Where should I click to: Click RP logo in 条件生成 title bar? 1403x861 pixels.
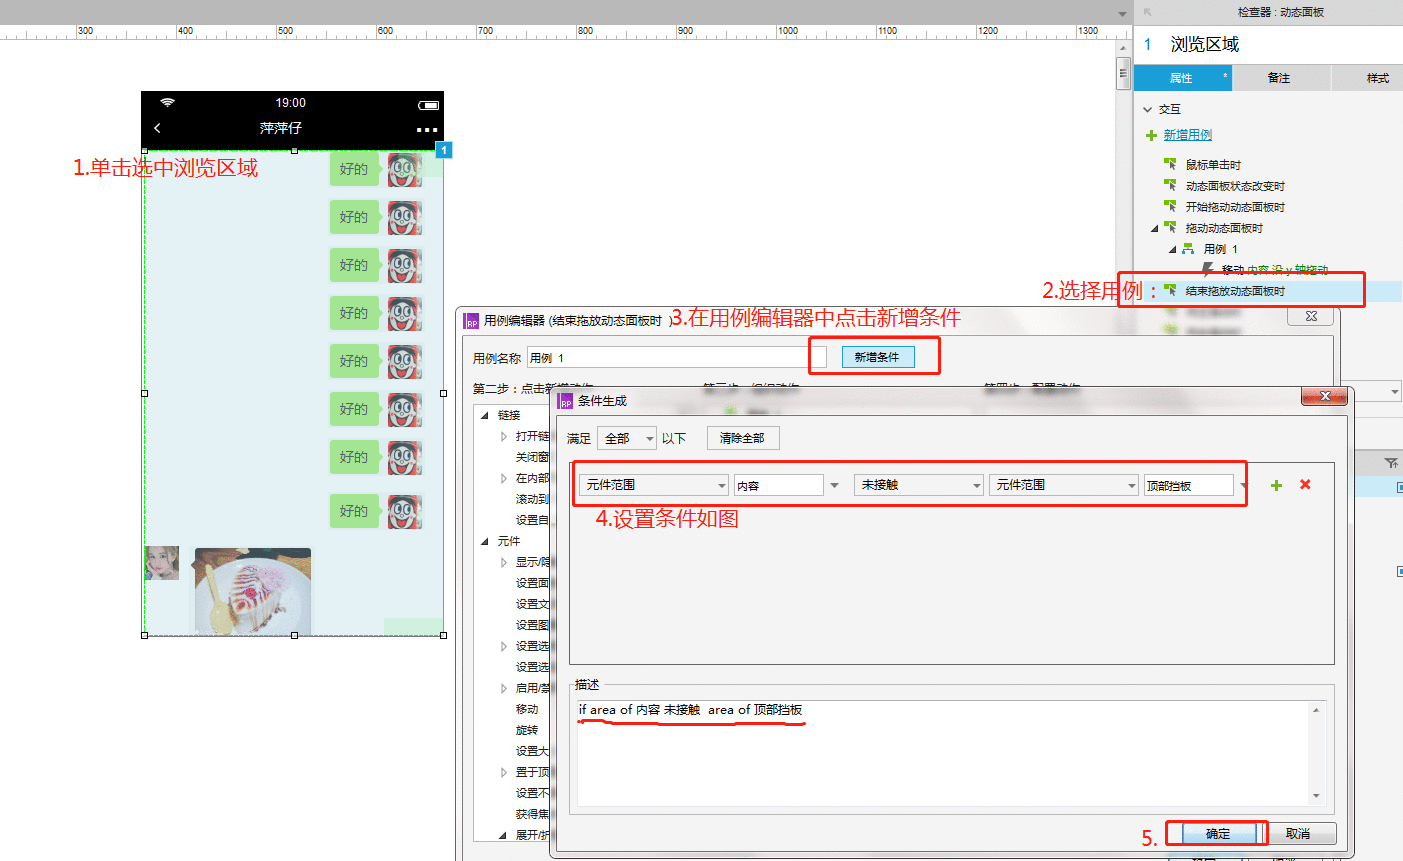(x=566, y=401)
